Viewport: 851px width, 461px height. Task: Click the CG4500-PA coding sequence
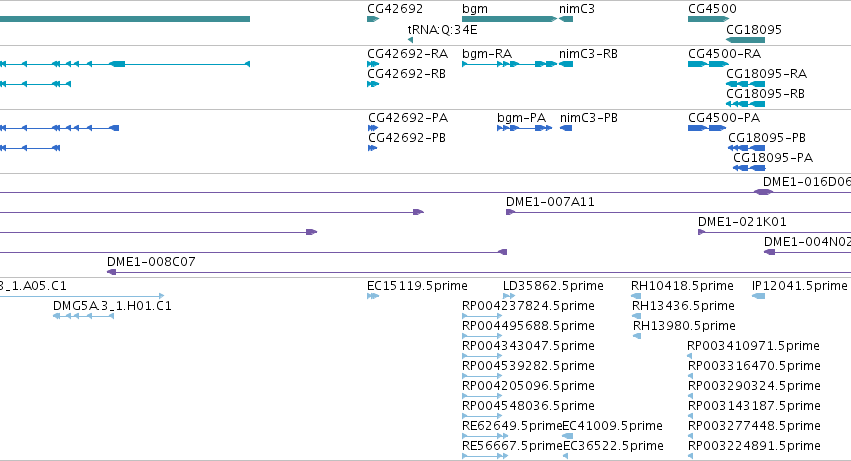pyautogui.click(x=707, y=128)
